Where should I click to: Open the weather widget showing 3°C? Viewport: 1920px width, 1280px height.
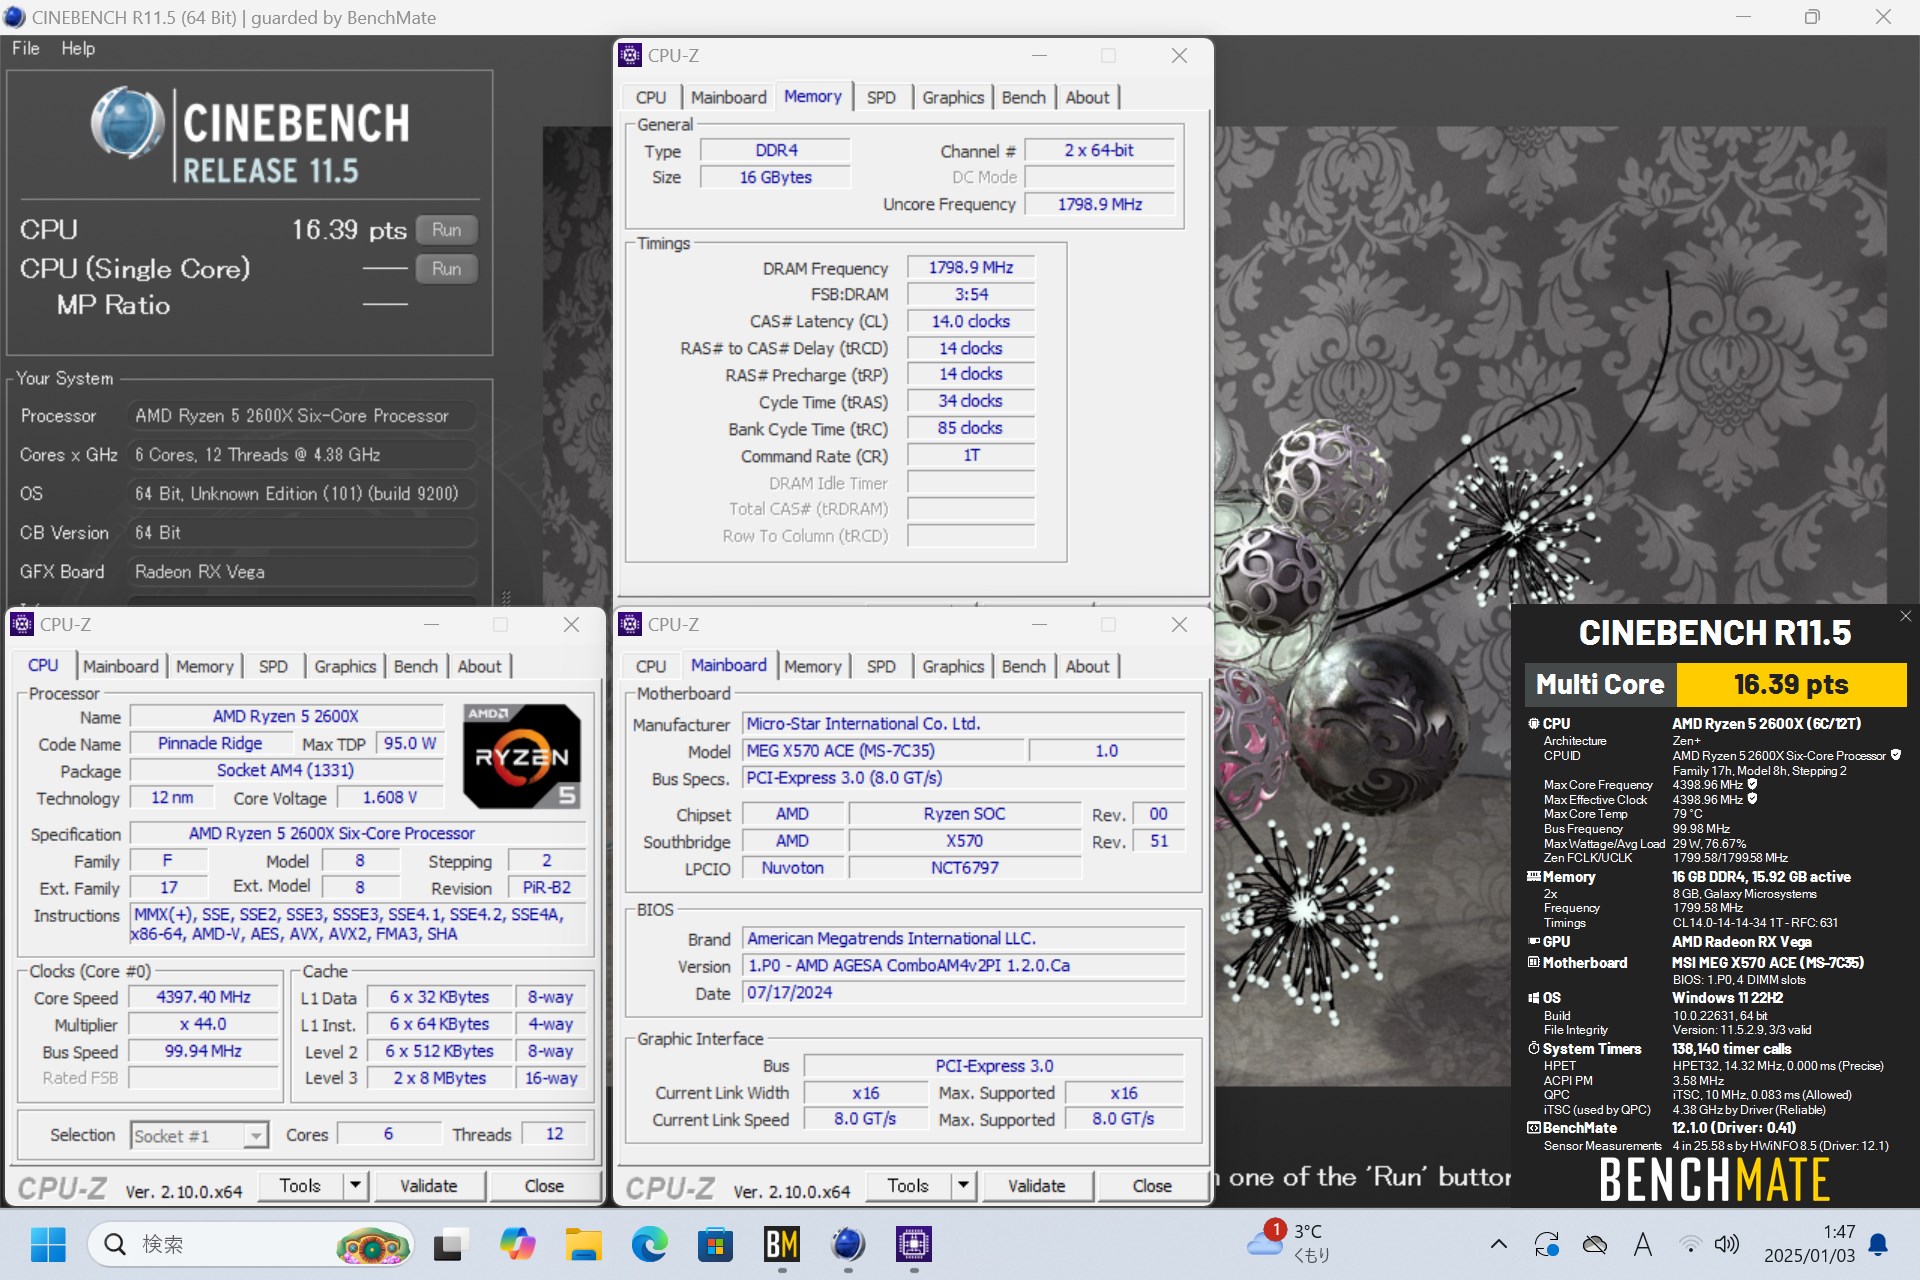pyautogui.click(x=1290, y=1242)
